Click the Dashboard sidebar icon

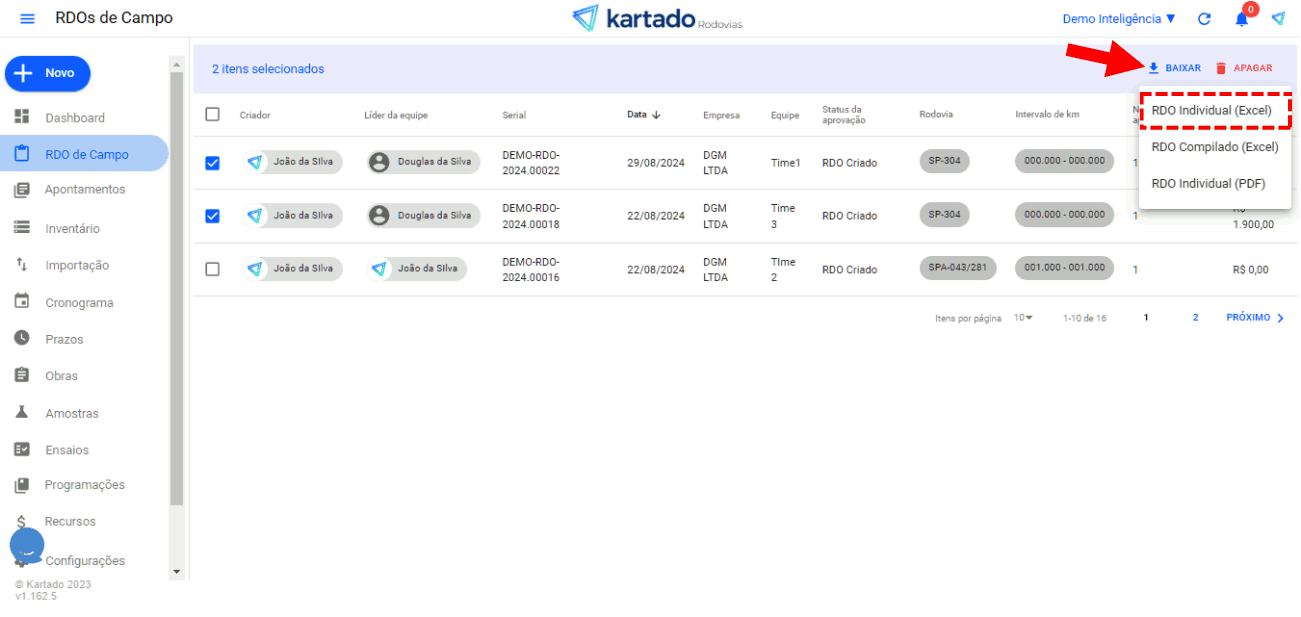point(22,117)
